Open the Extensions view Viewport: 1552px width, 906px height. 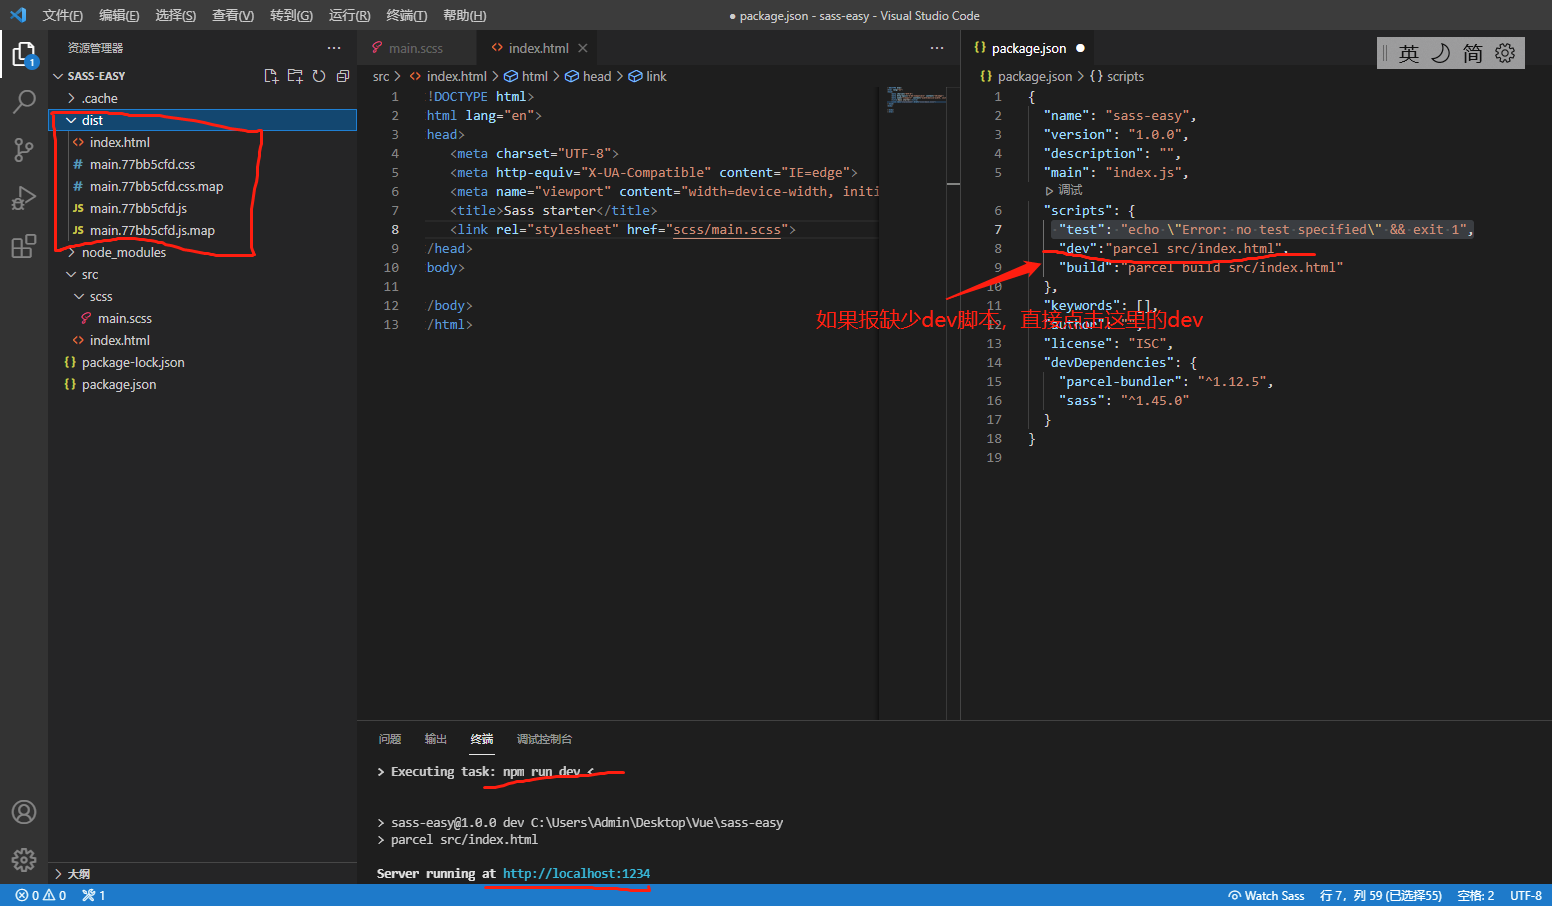(x=24, y=246)
